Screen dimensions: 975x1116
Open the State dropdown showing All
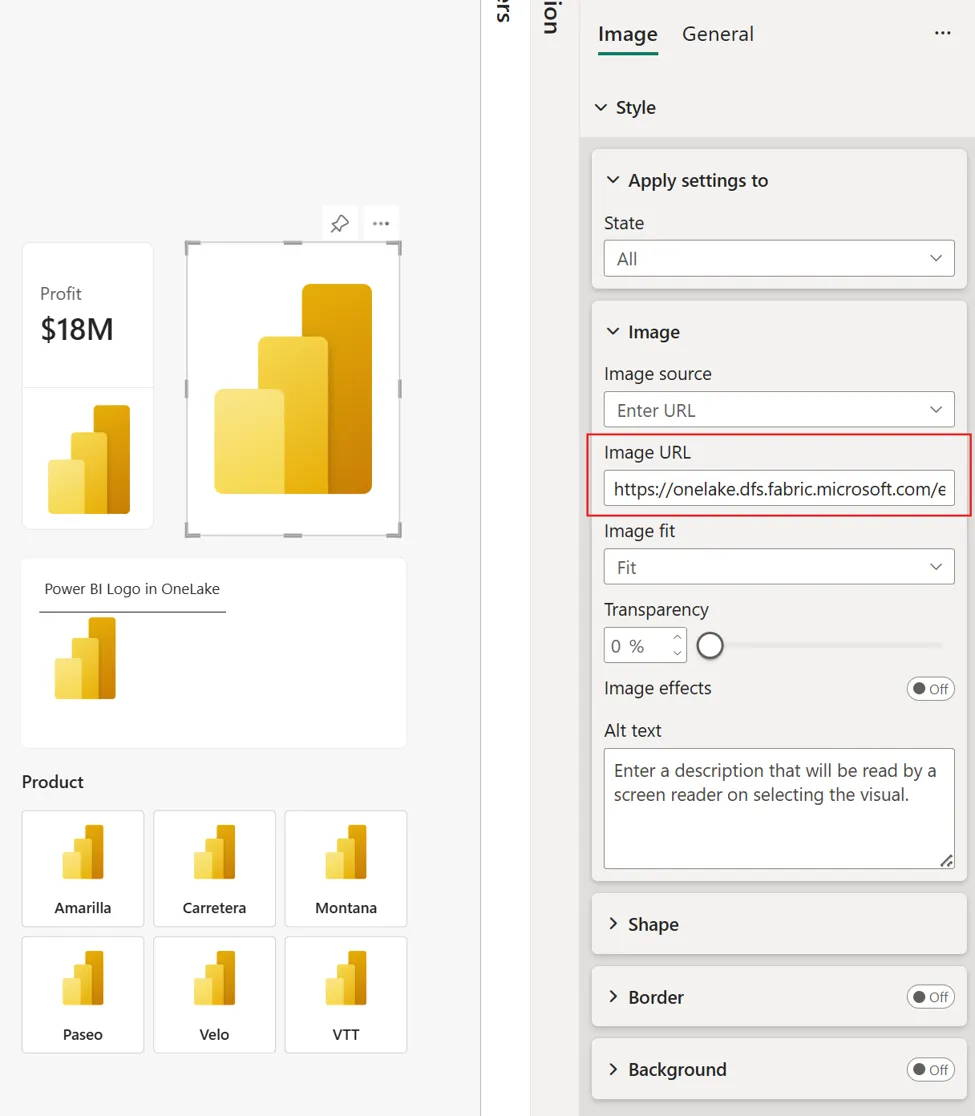(779, 258)
